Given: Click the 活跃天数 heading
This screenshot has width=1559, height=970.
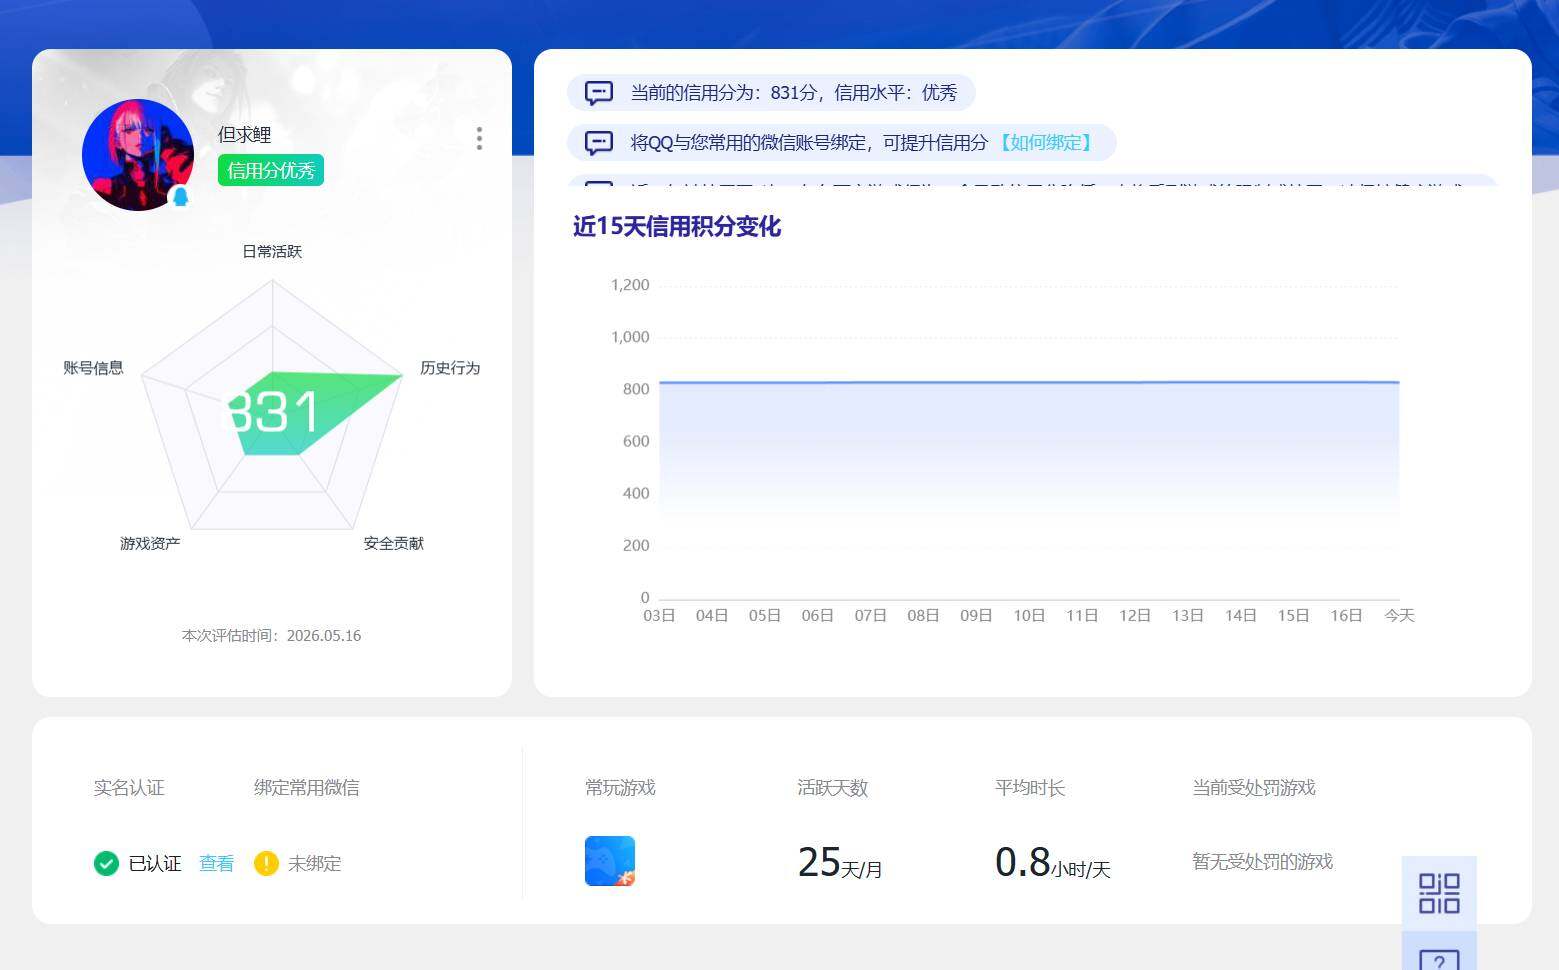Looking at the screenshot, I should pos(832,788).
